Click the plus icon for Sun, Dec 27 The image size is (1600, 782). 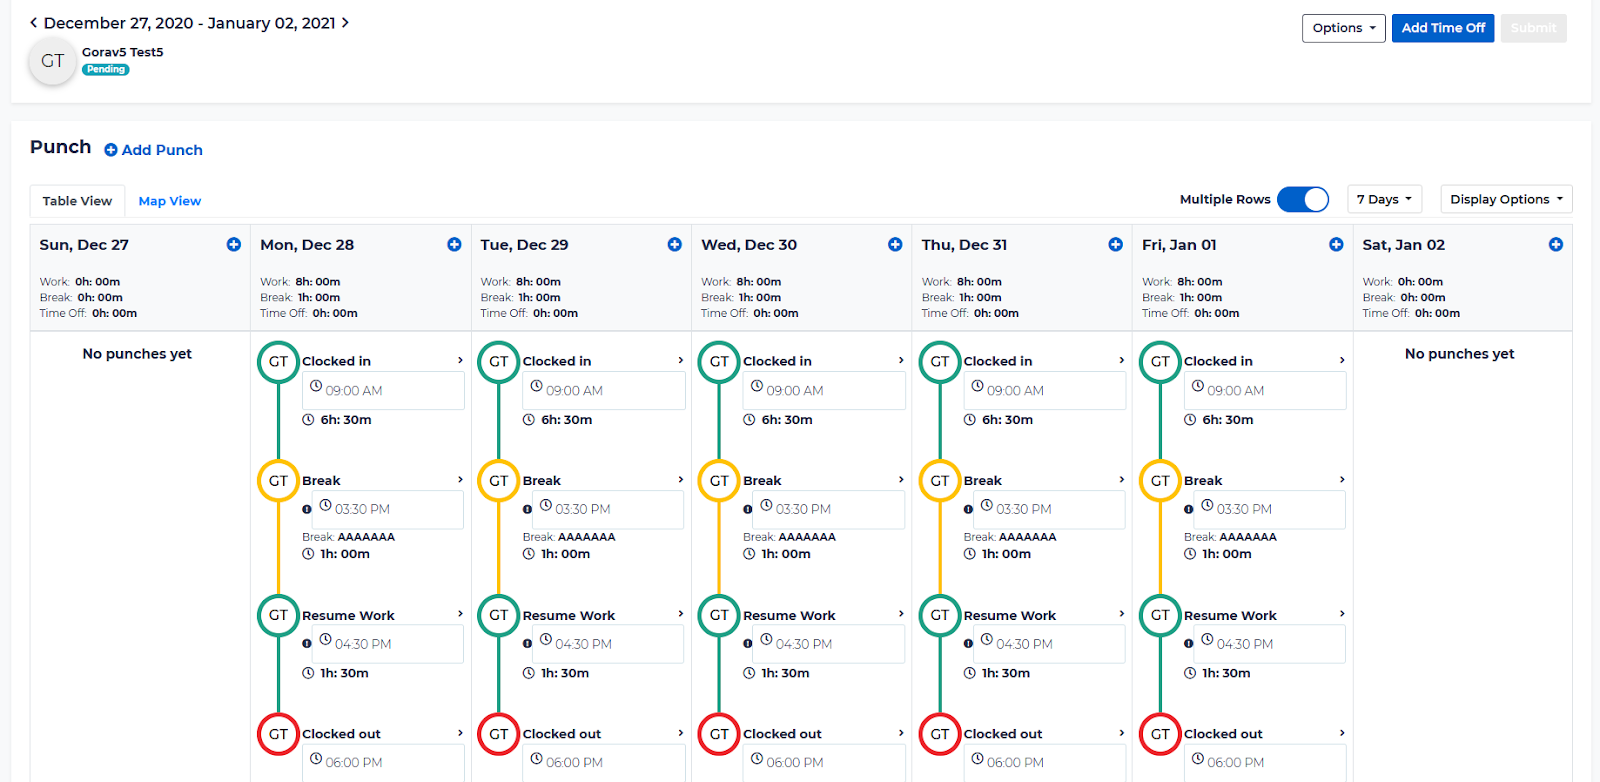point(233,245)
